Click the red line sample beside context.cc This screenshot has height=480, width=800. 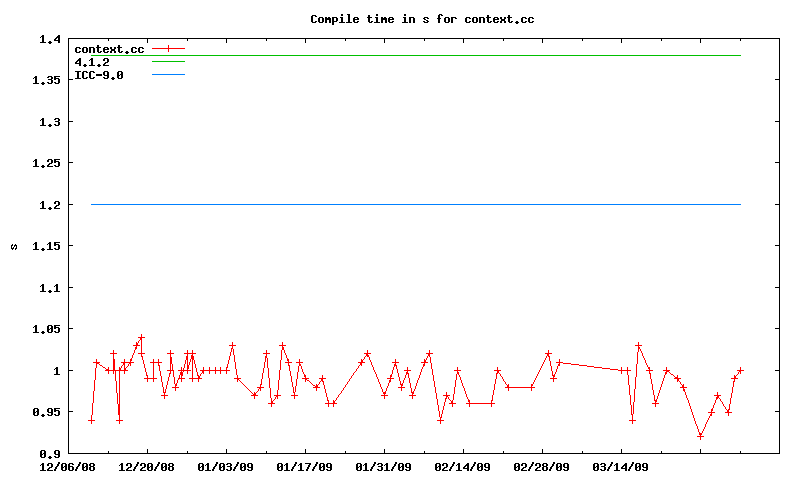tap(168, 49)
